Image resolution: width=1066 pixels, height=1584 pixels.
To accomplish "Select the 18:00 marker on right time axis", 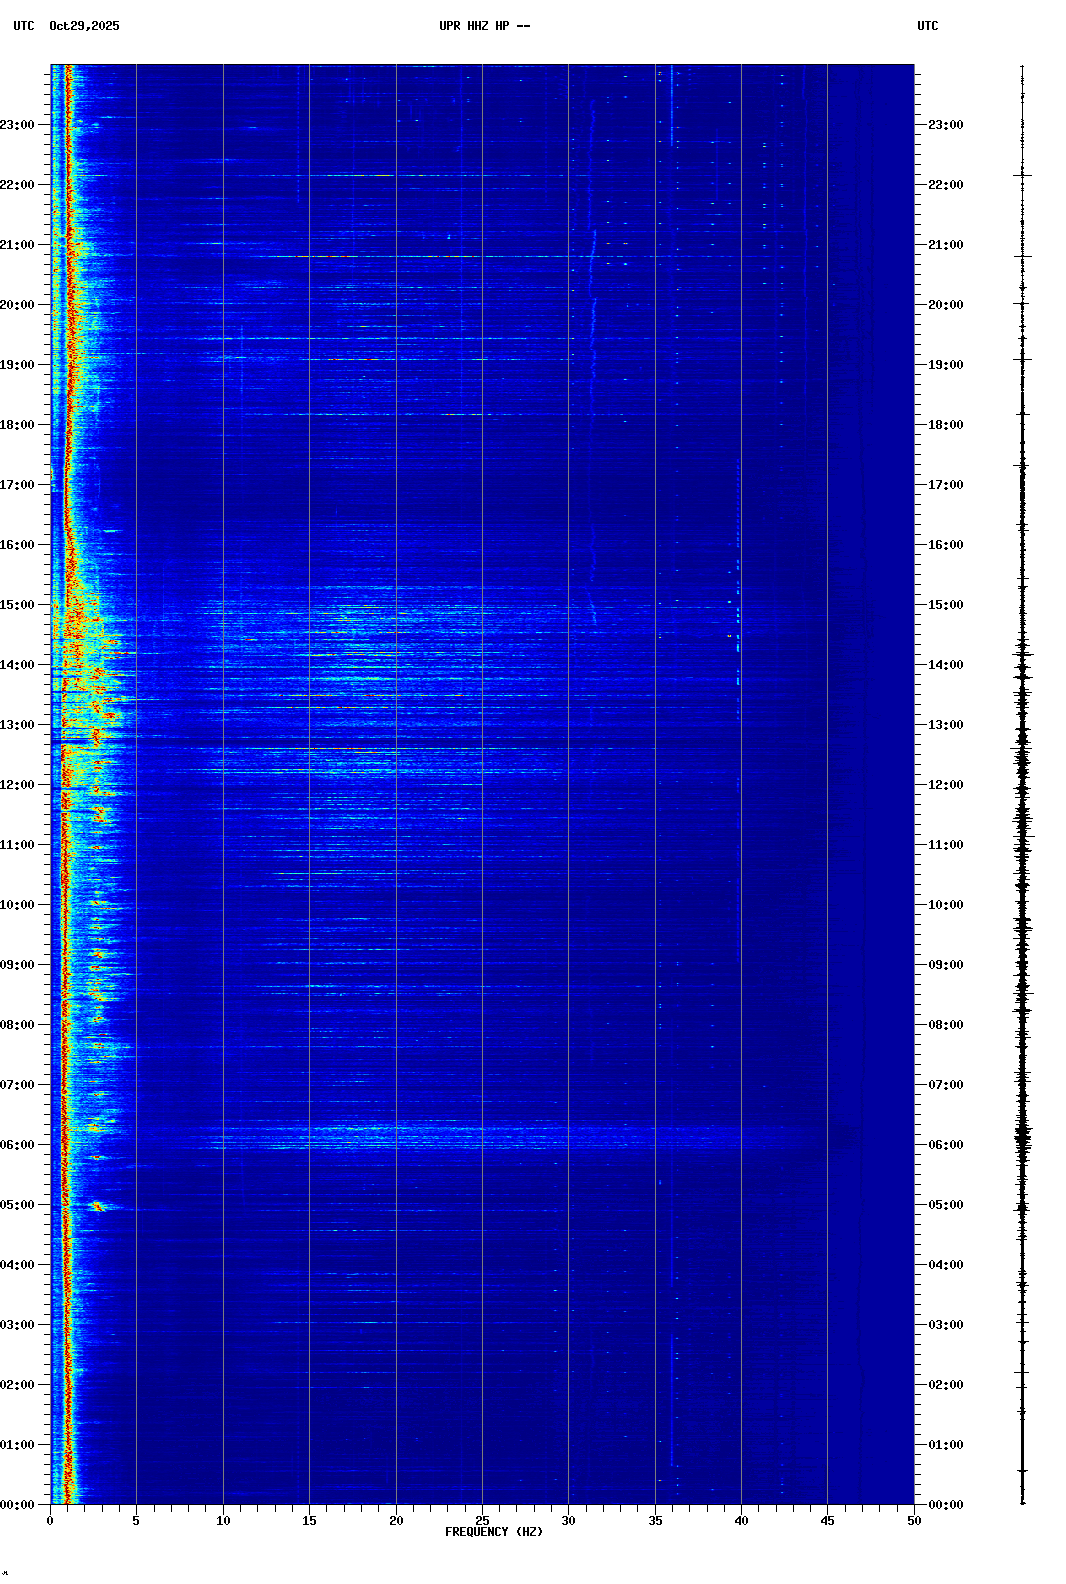I will click(x=945, y=425).
